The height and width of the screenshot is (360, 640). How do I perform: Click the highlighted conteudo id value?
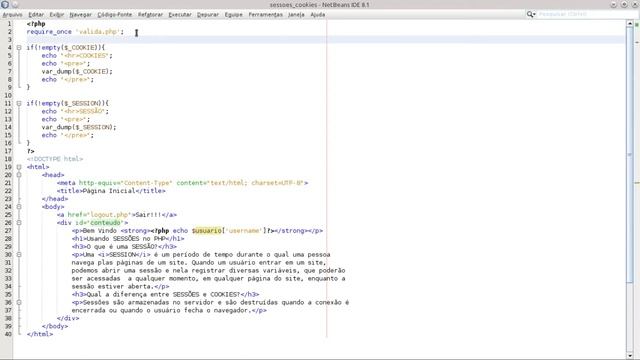point(106,222)
